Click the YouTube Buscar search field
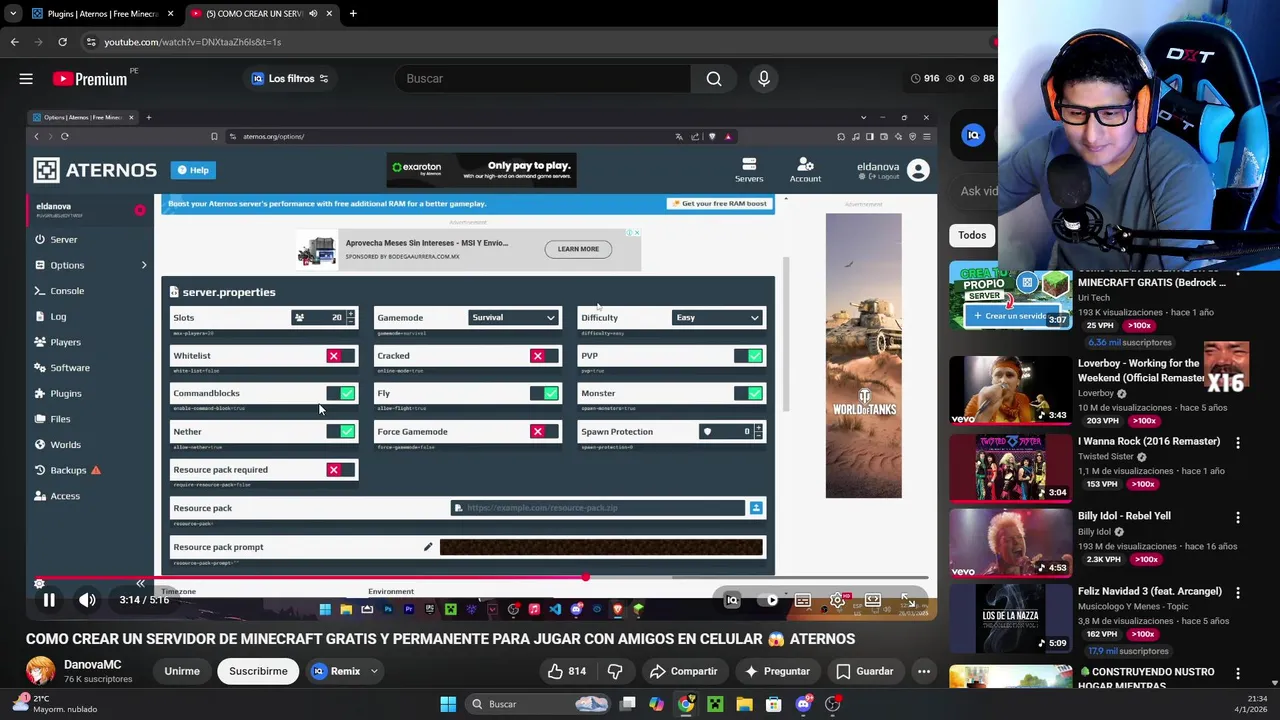This screenshot has width=1280, height=720. tap(541, 79)
